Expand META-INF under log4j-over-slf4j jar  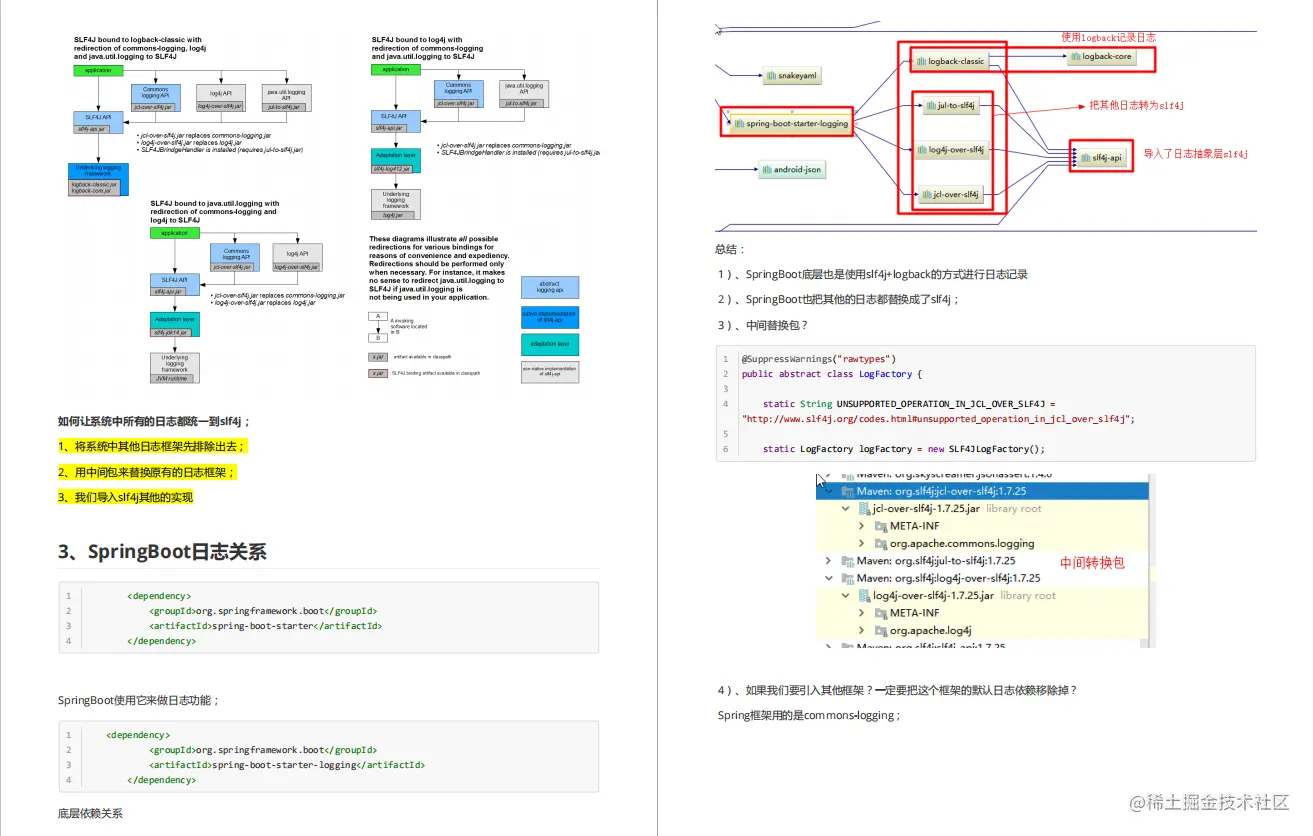pyautogui.click(x=863, y=613)
